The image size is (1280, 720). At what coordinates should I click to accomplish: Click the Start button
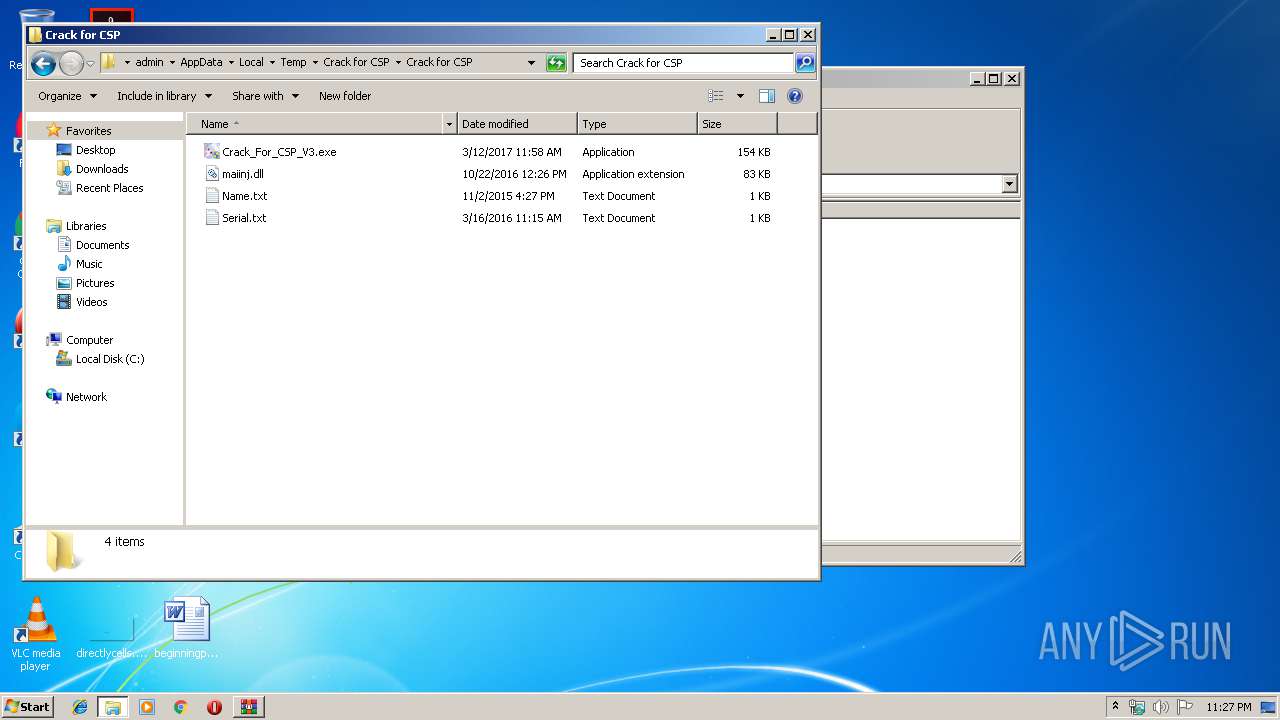pyautogui.click(x=27, y=707)
